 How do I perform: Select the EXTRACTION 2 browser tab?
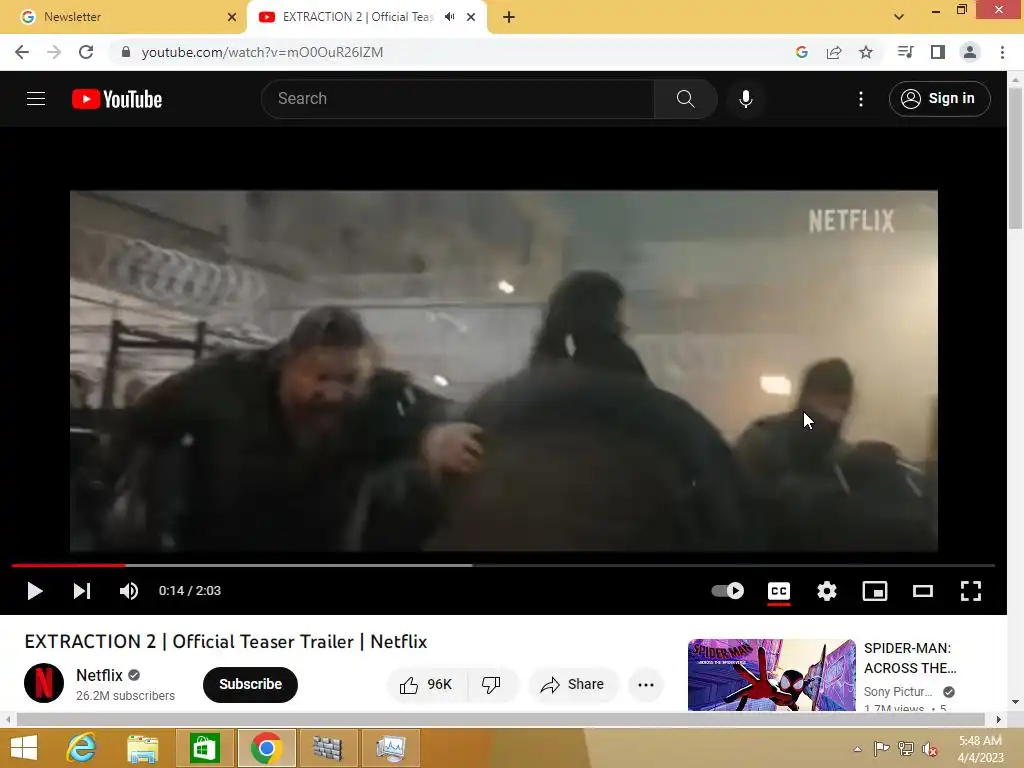(x=357, y=17)
